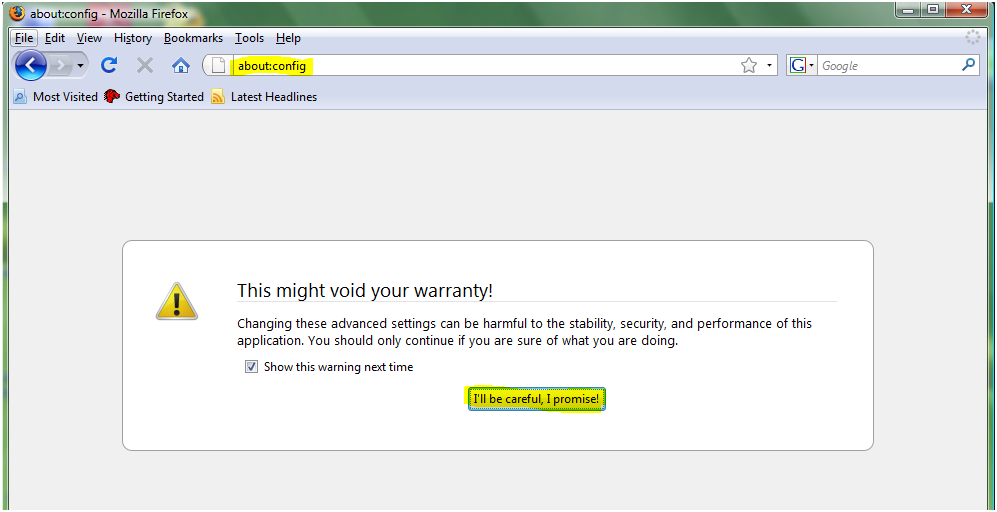The width and height of the screenshot is (997, 512).
Task: Uncheck Show this warning next time
Action: (x=251, y=367)
